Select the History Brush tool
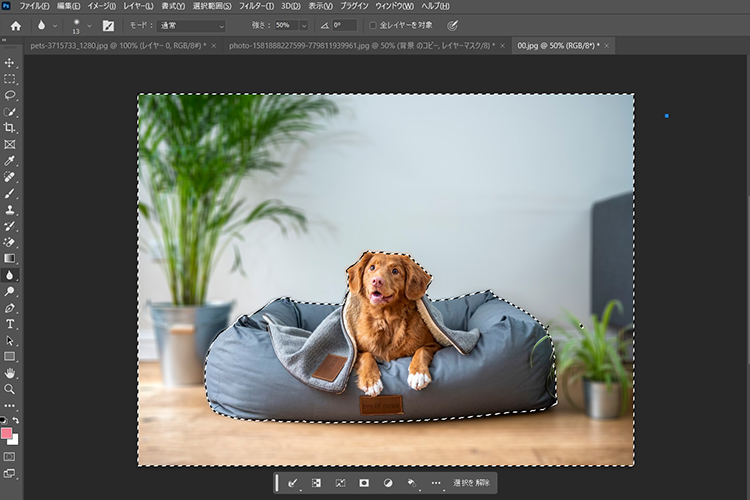The width and height of the screenshot is (750, 500). click(x=10, y=226)
